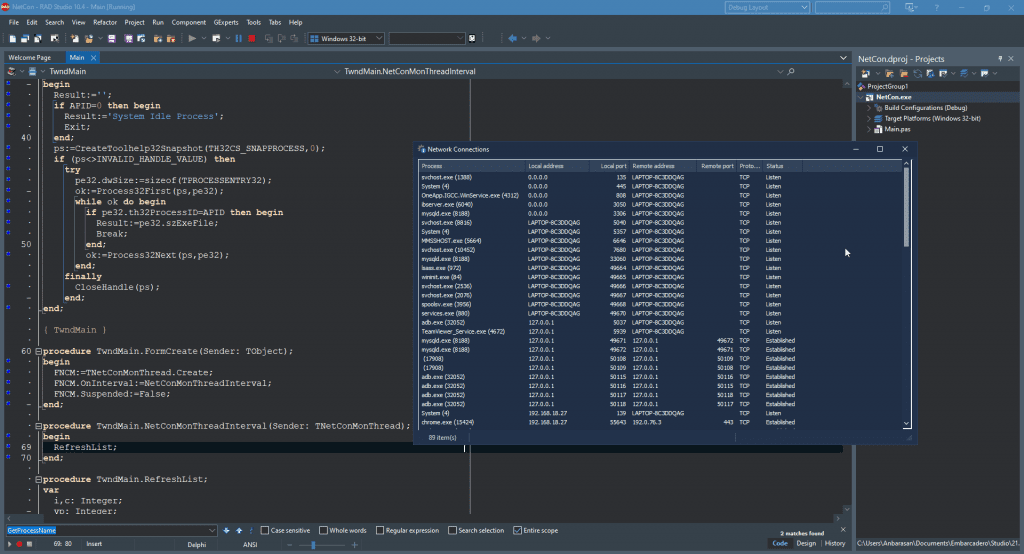The height and width of the screenshot is (554, 1024).
Task: Expand the Main.pas tree node
Action: (869, 129)
